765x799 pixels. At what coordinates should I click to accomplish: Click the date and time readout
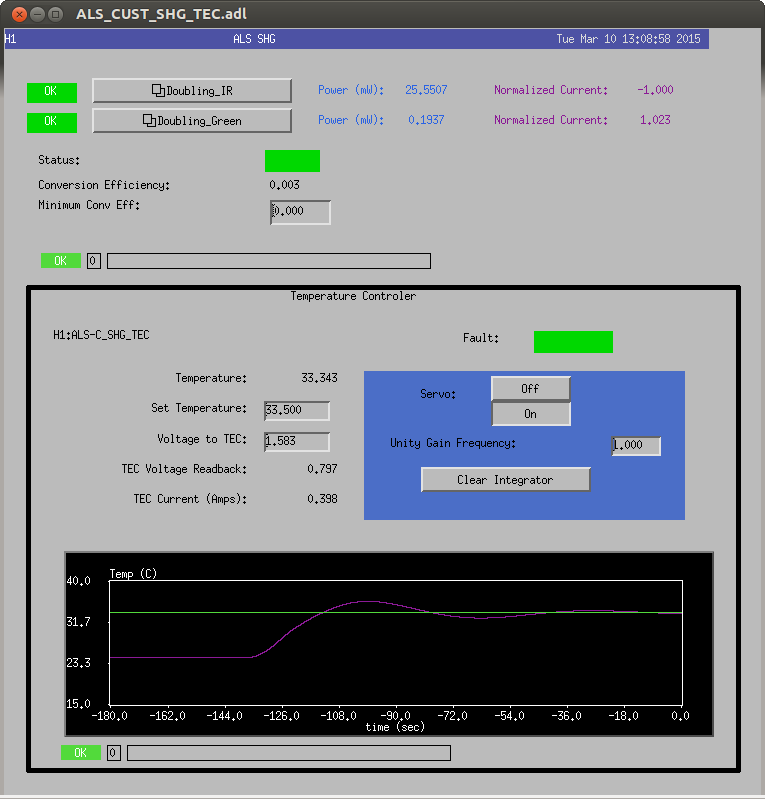pos(628,39)
